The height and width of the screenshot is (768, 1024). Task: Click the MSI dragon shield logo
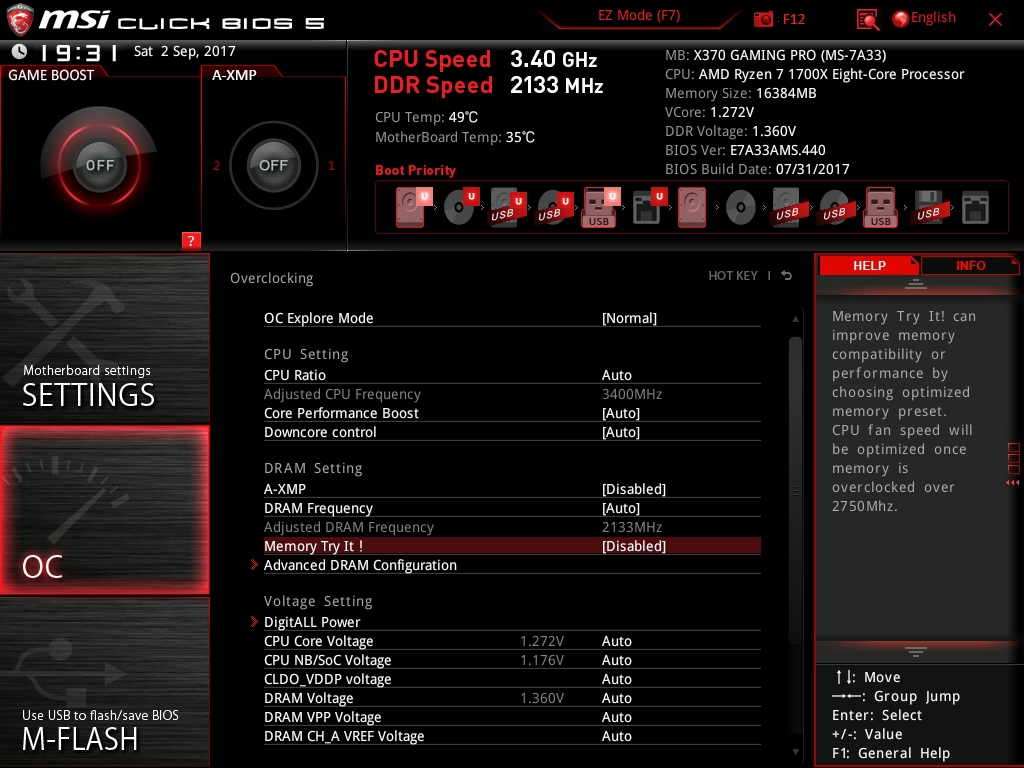19,20
